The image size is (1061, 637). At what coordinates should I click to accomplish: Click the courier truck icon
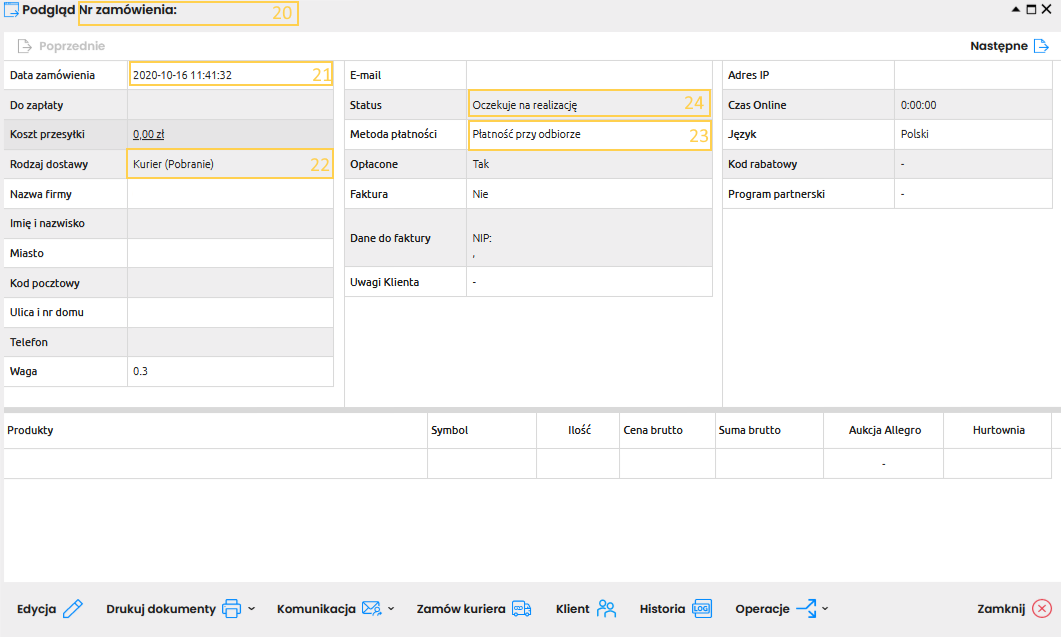click(x=521, y=609)
